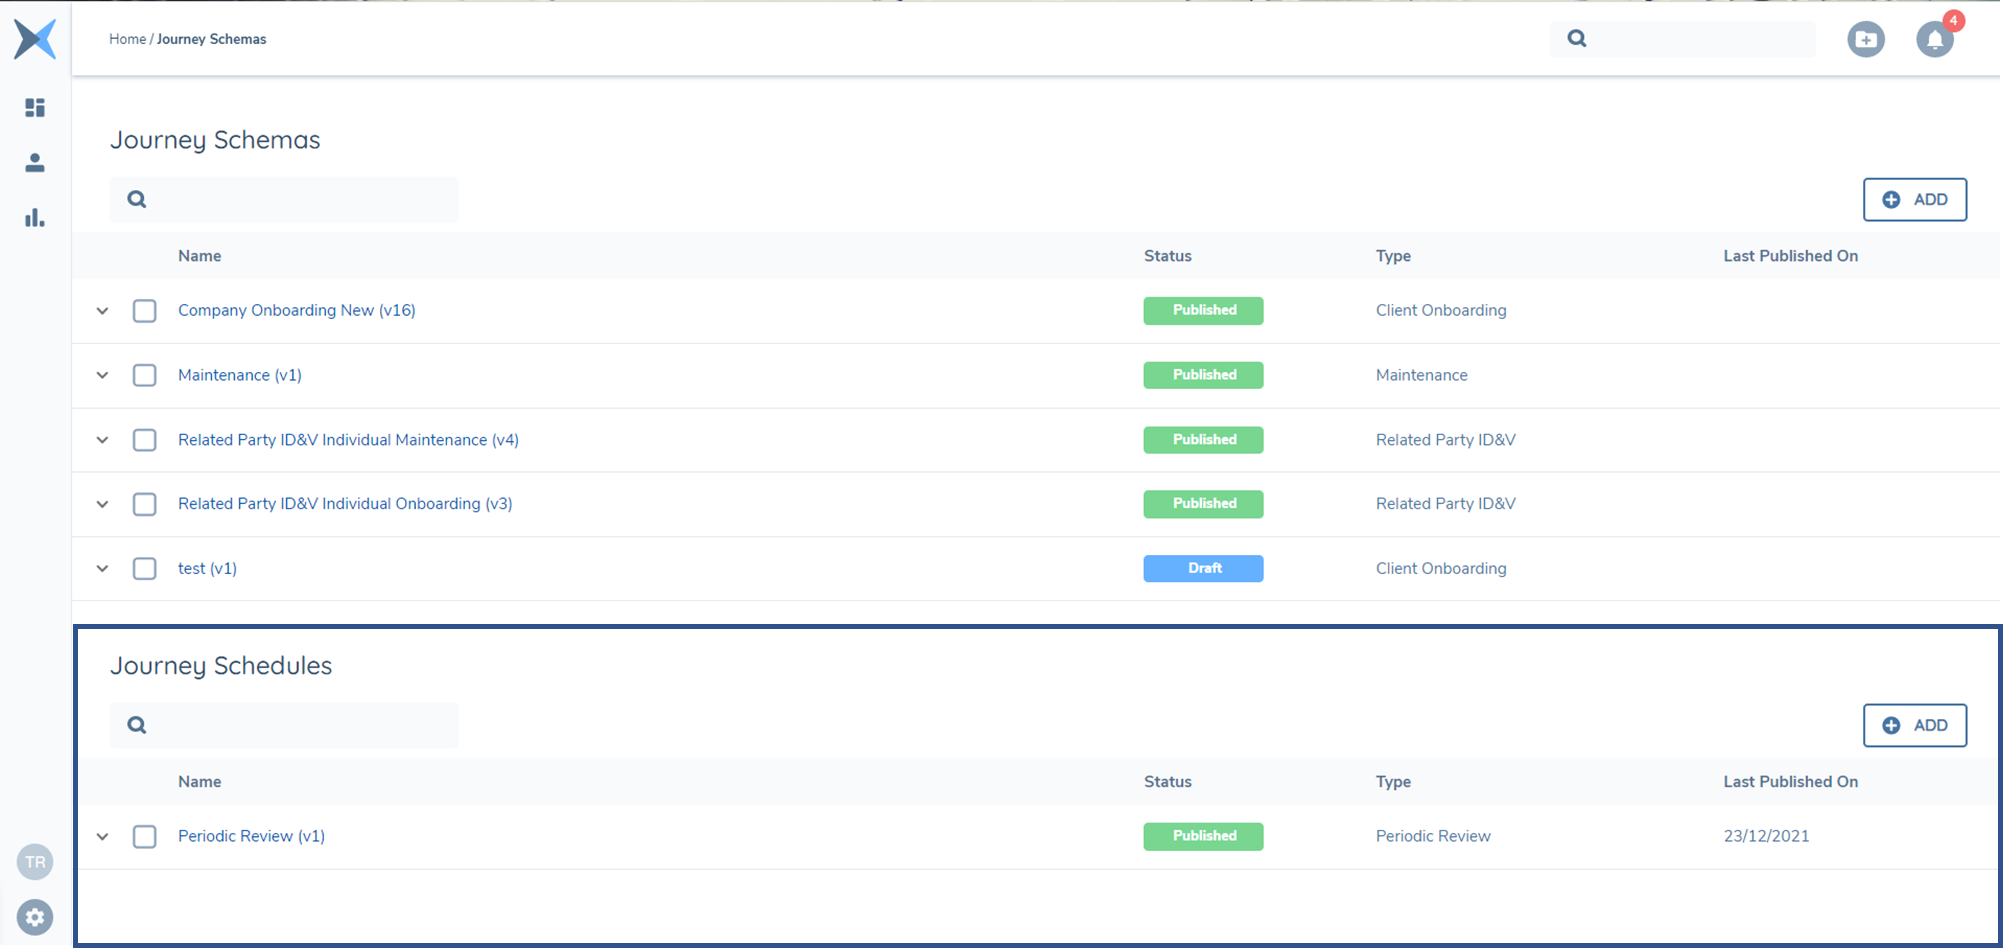Click the app logo in top-left corner
2003x948 pixels.
tap(35, 39)
